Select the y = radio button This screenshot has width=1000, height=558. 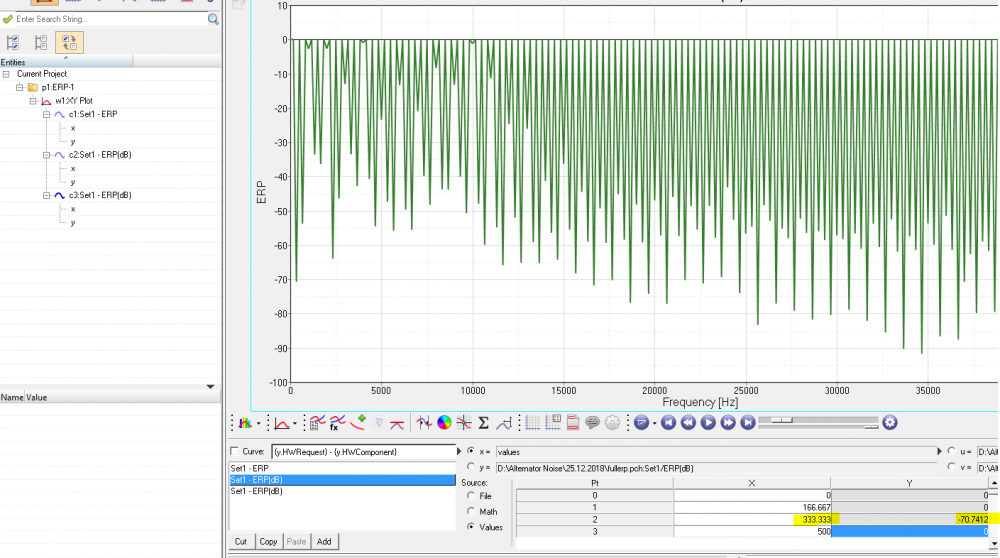pos(471,467)
